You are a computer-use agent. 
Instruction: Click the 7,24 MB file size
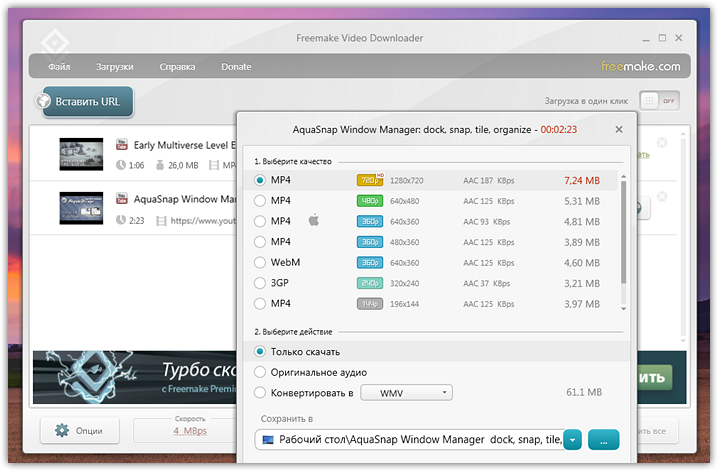582,181
